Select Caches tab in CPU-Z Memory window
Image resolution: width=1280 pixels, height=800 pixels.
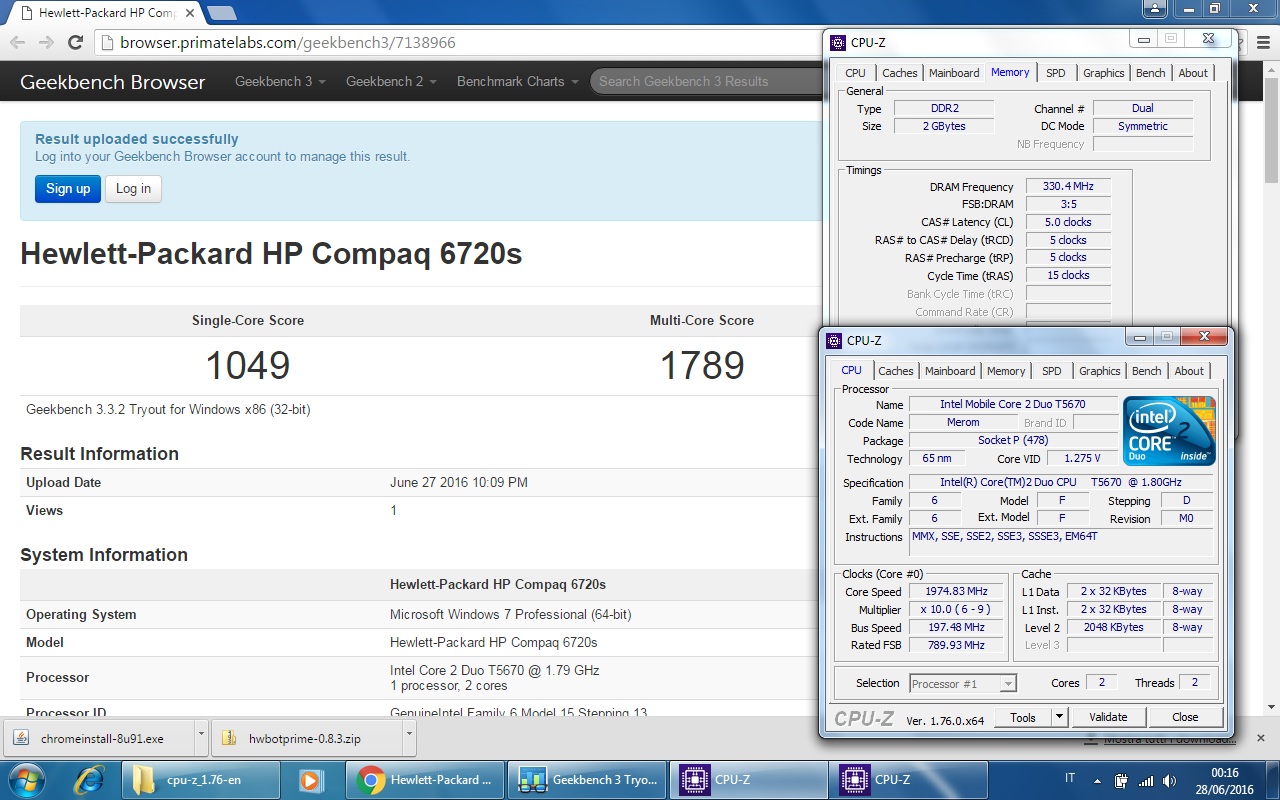tap(900, 73)
